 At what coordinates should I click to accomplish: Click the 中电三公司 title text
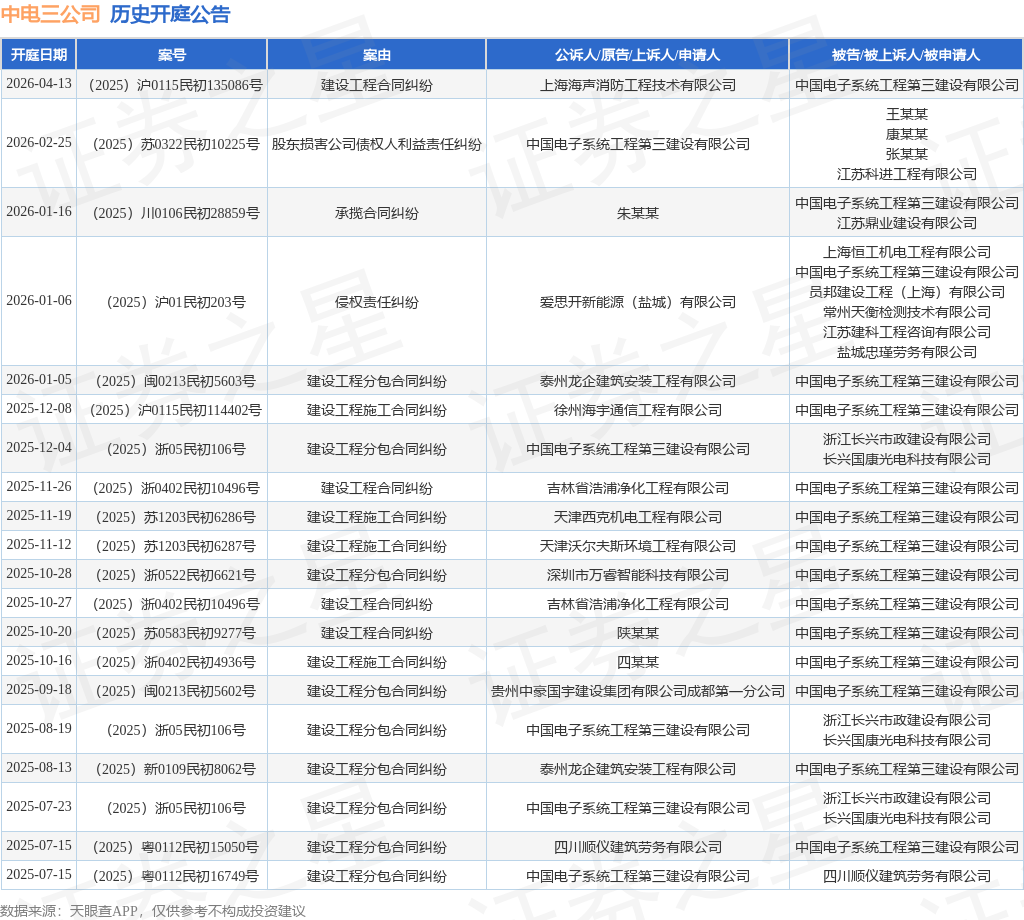tap(50, 14)
